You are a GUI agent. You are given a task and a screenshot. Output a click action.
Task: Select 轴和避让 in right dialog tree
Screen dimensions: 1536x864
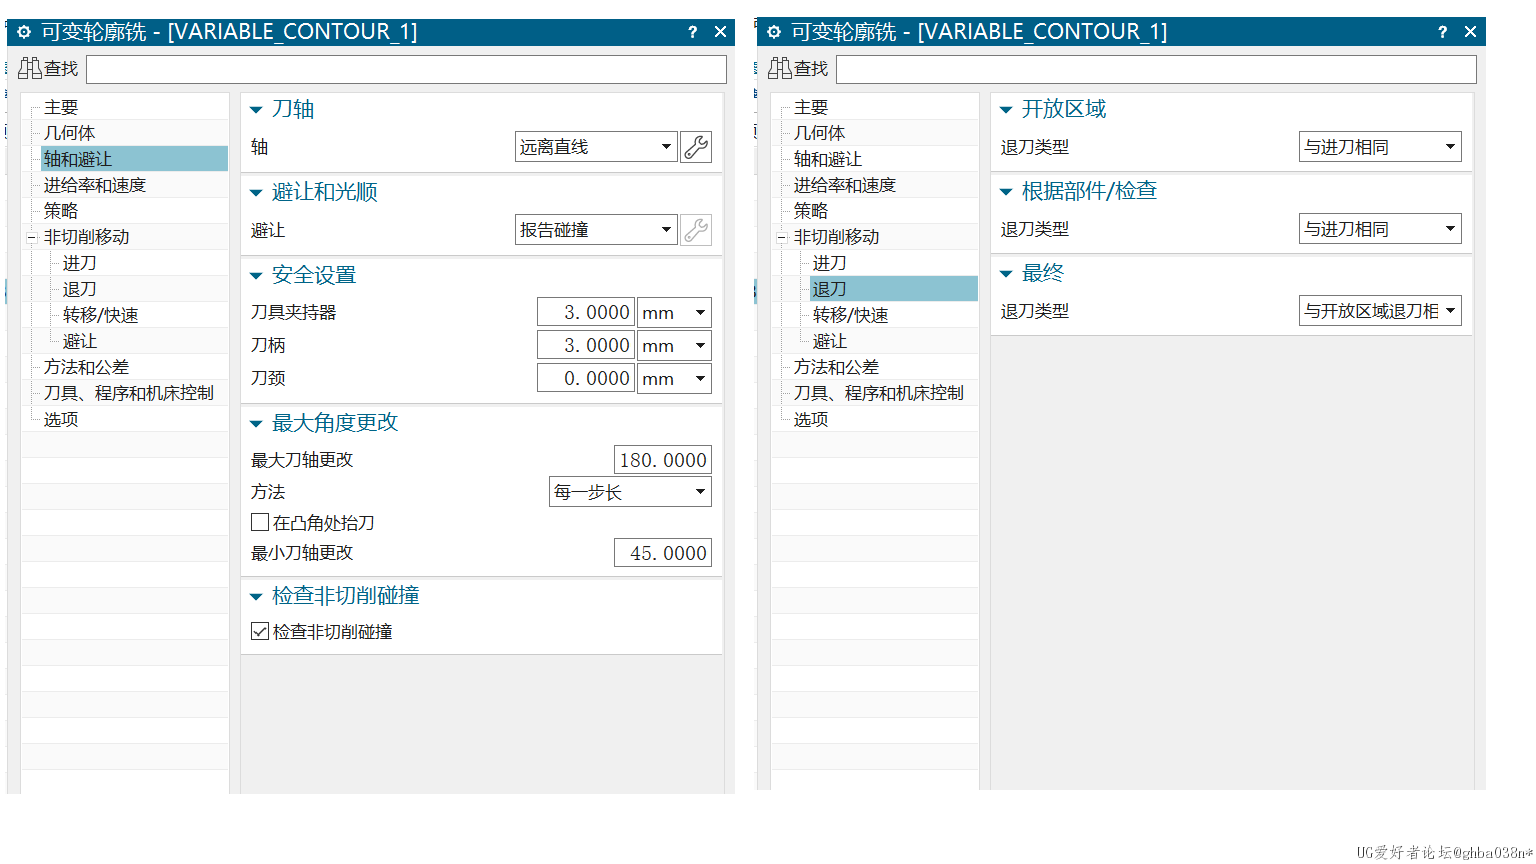click(828, 159)
